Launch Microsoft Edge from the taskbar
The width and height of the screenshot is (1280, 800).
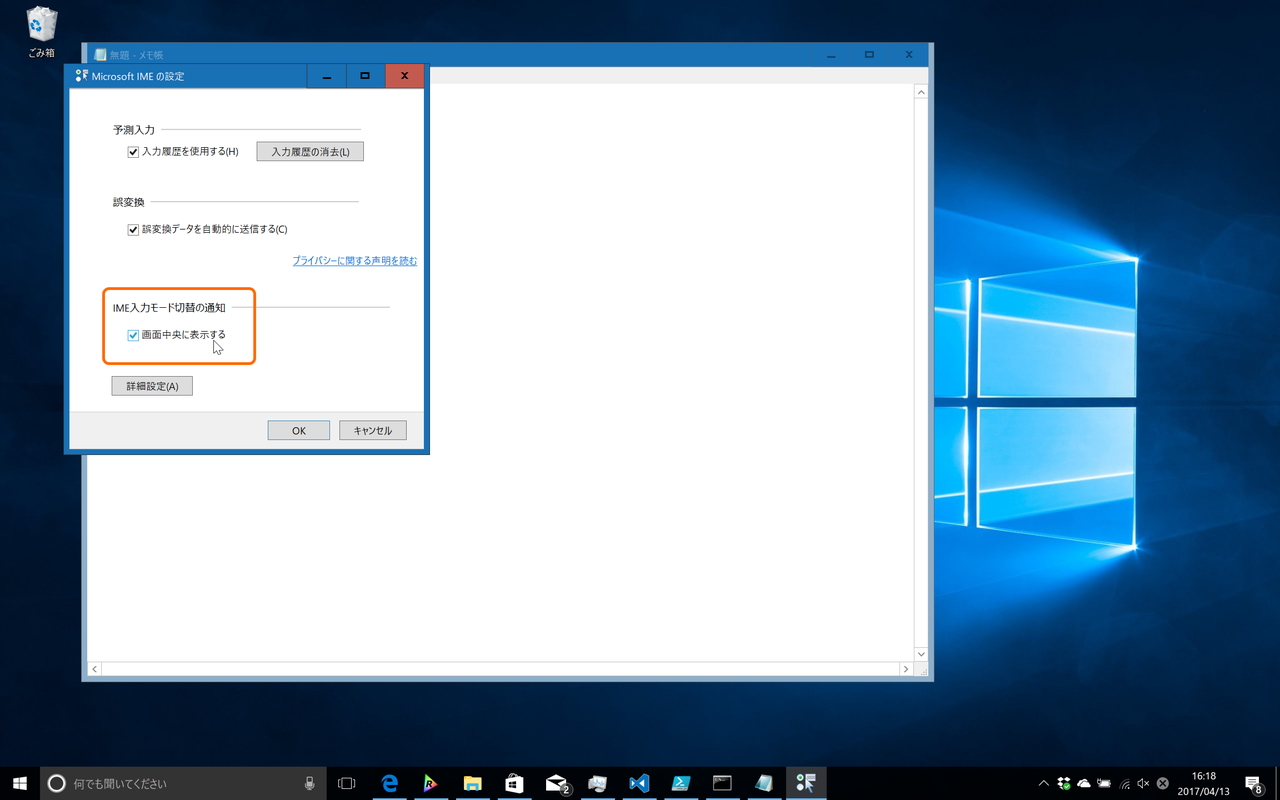tap(389, 783)
